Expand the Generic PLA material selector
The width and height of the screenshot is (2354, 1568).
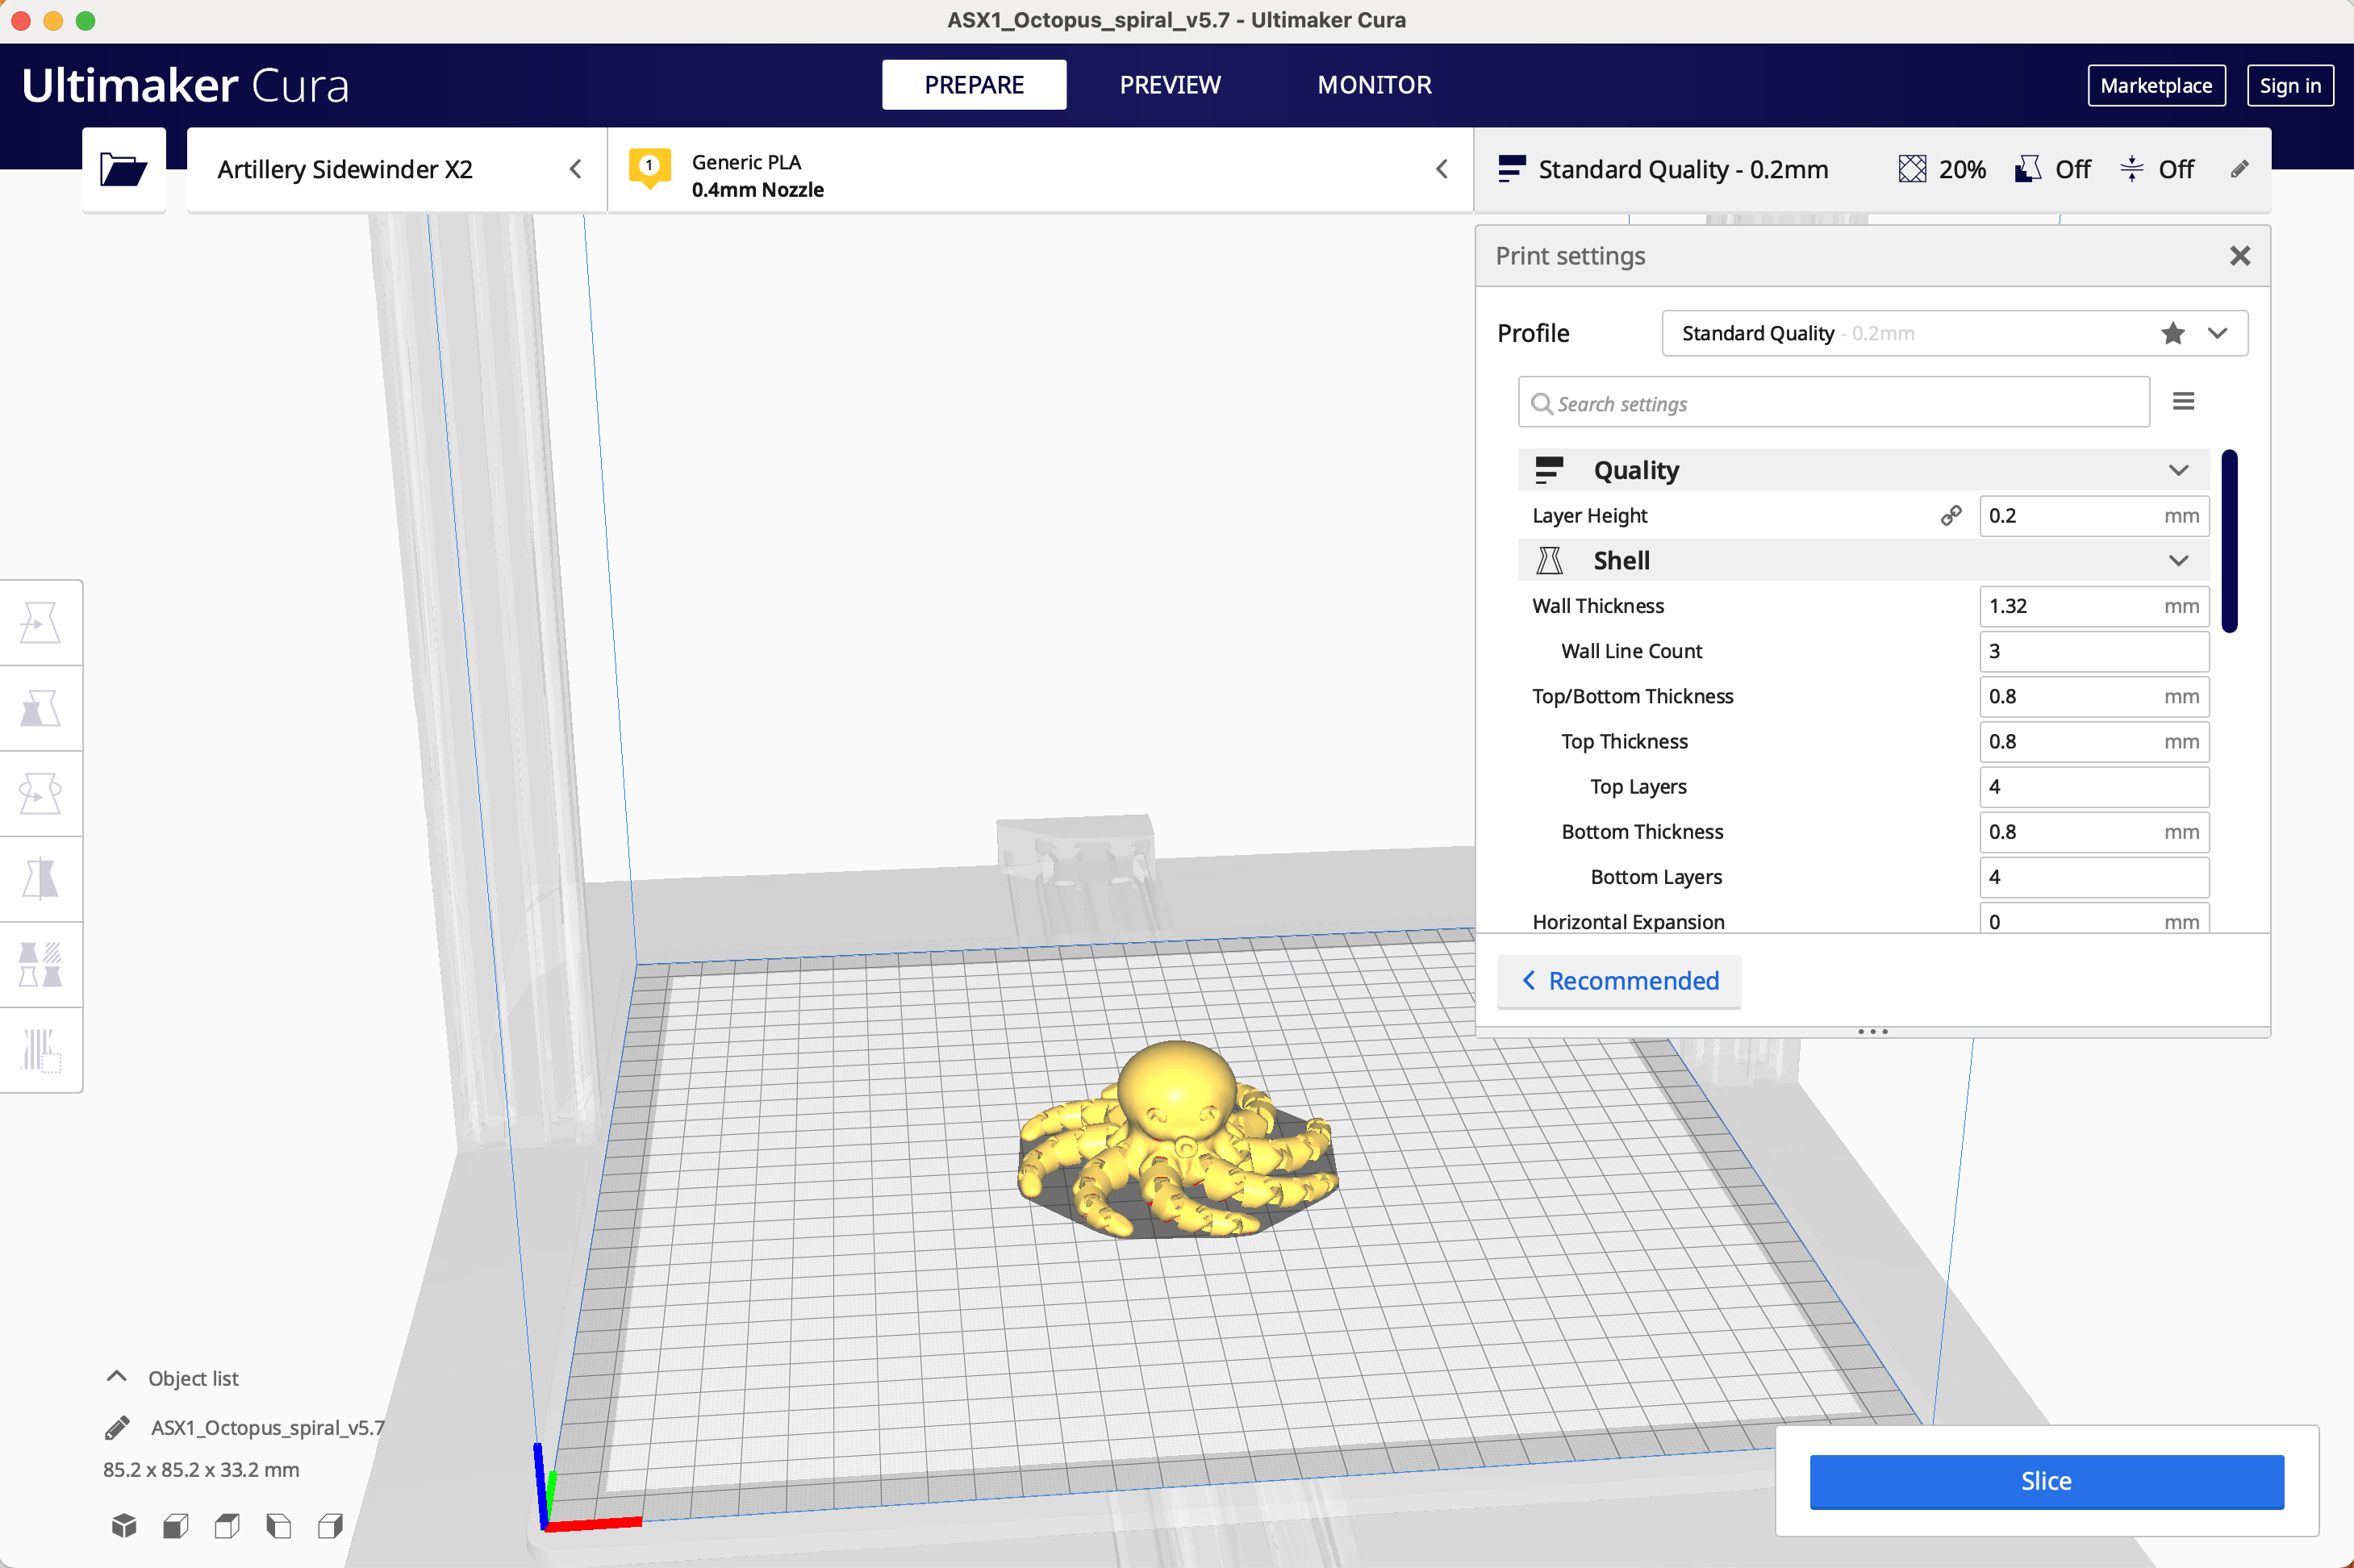[1040, 169]
